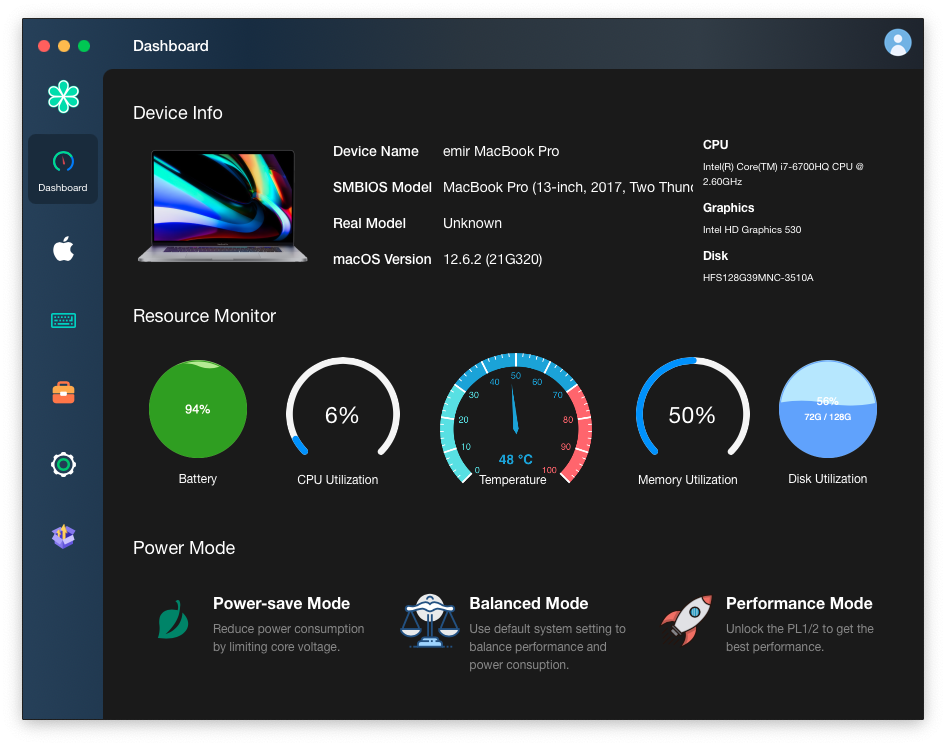Open the purple box sidebar section
The height and width of the screenshot is (746, 946).
point(63,536)
